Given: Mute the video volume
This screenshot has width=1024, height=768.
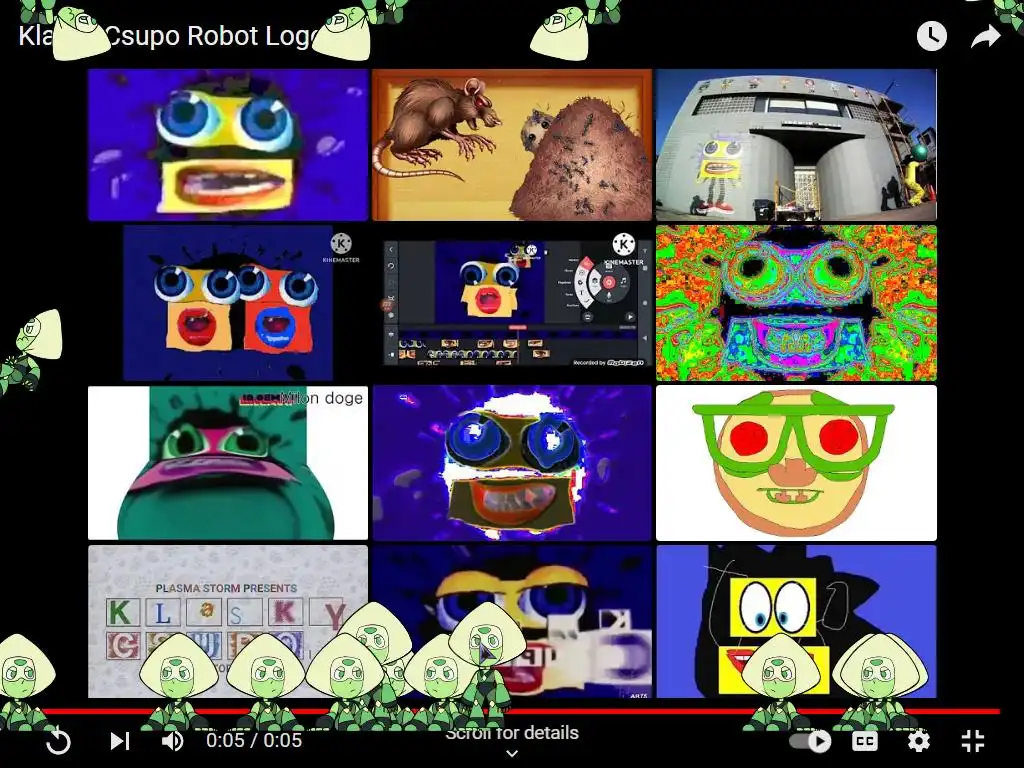Looking at the screenshot, I should point(173,741).
